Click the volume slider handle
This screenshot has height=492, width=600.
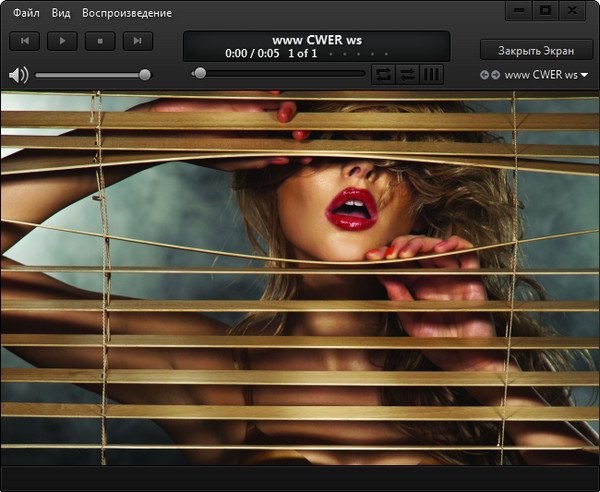[145, 74]
